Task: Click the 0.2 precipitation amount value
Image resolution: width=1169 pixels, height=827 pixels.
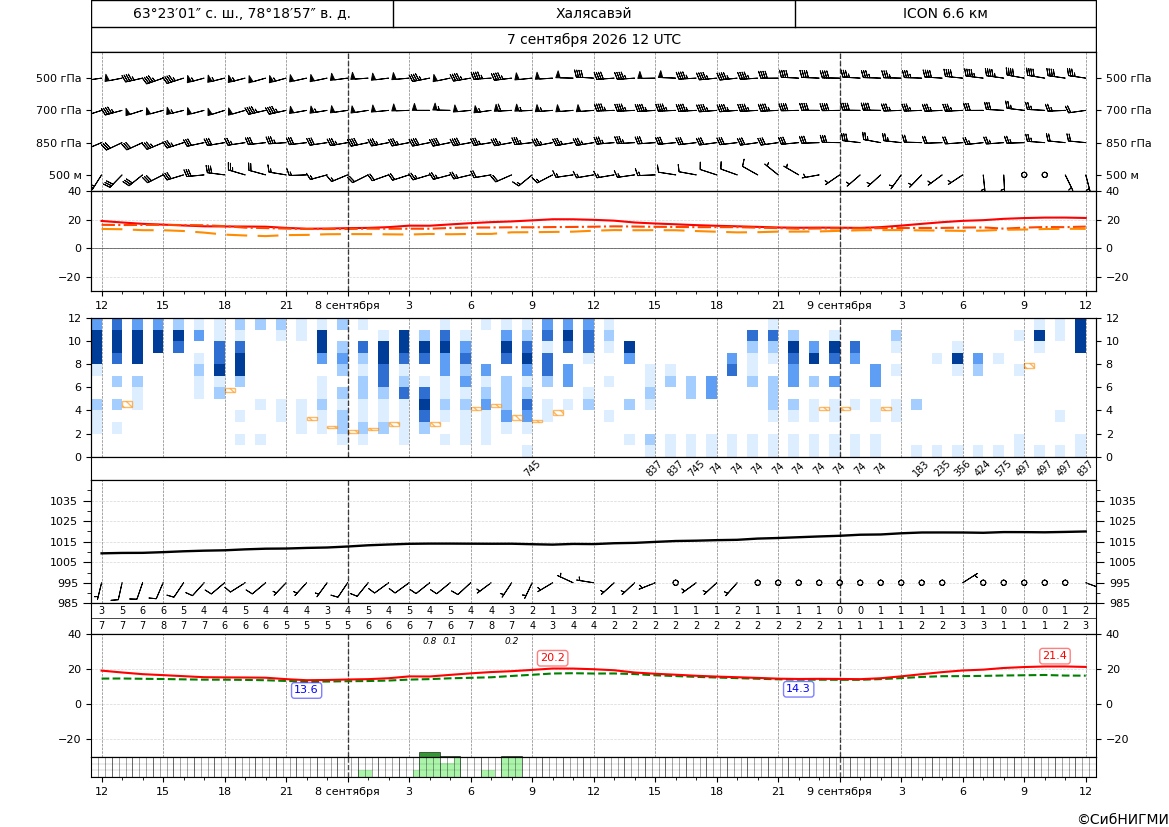Action: tap(511, 641)
